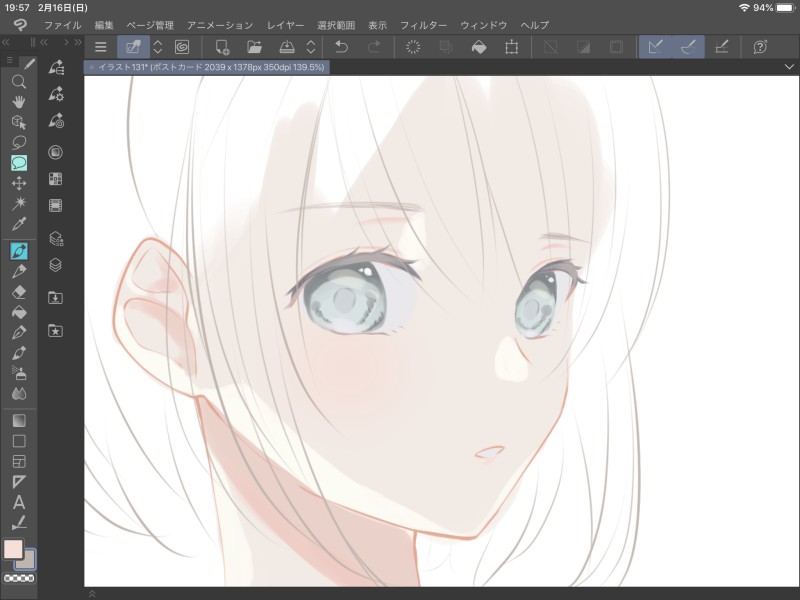Create a new canvas via command bar
Screen dimensions: 800x600
click(222, 47)
